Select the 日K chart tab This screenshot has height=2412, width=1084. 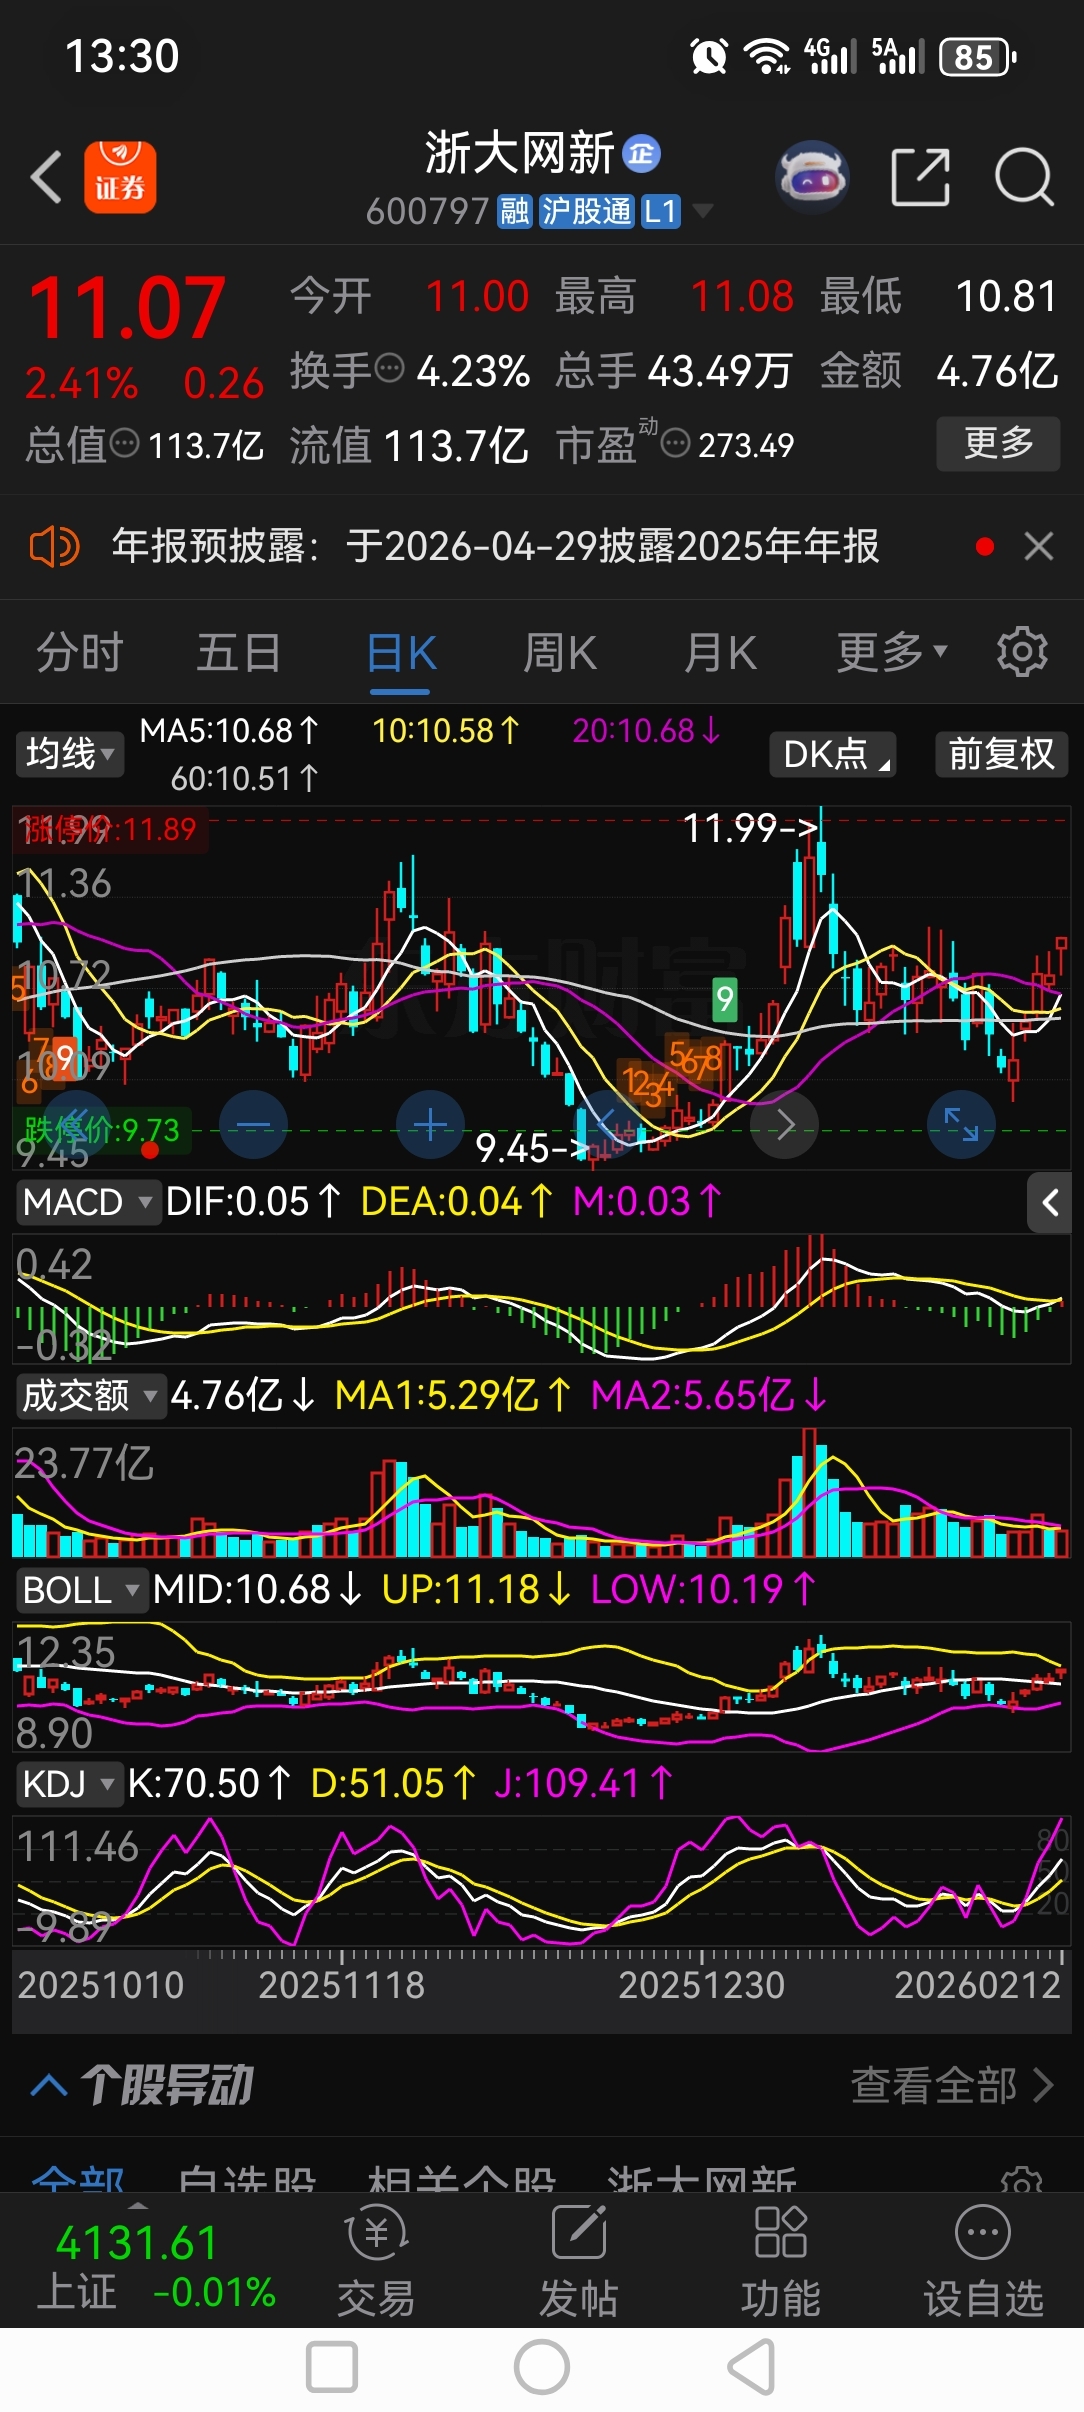pyautogui.click(x=401, y=654)
